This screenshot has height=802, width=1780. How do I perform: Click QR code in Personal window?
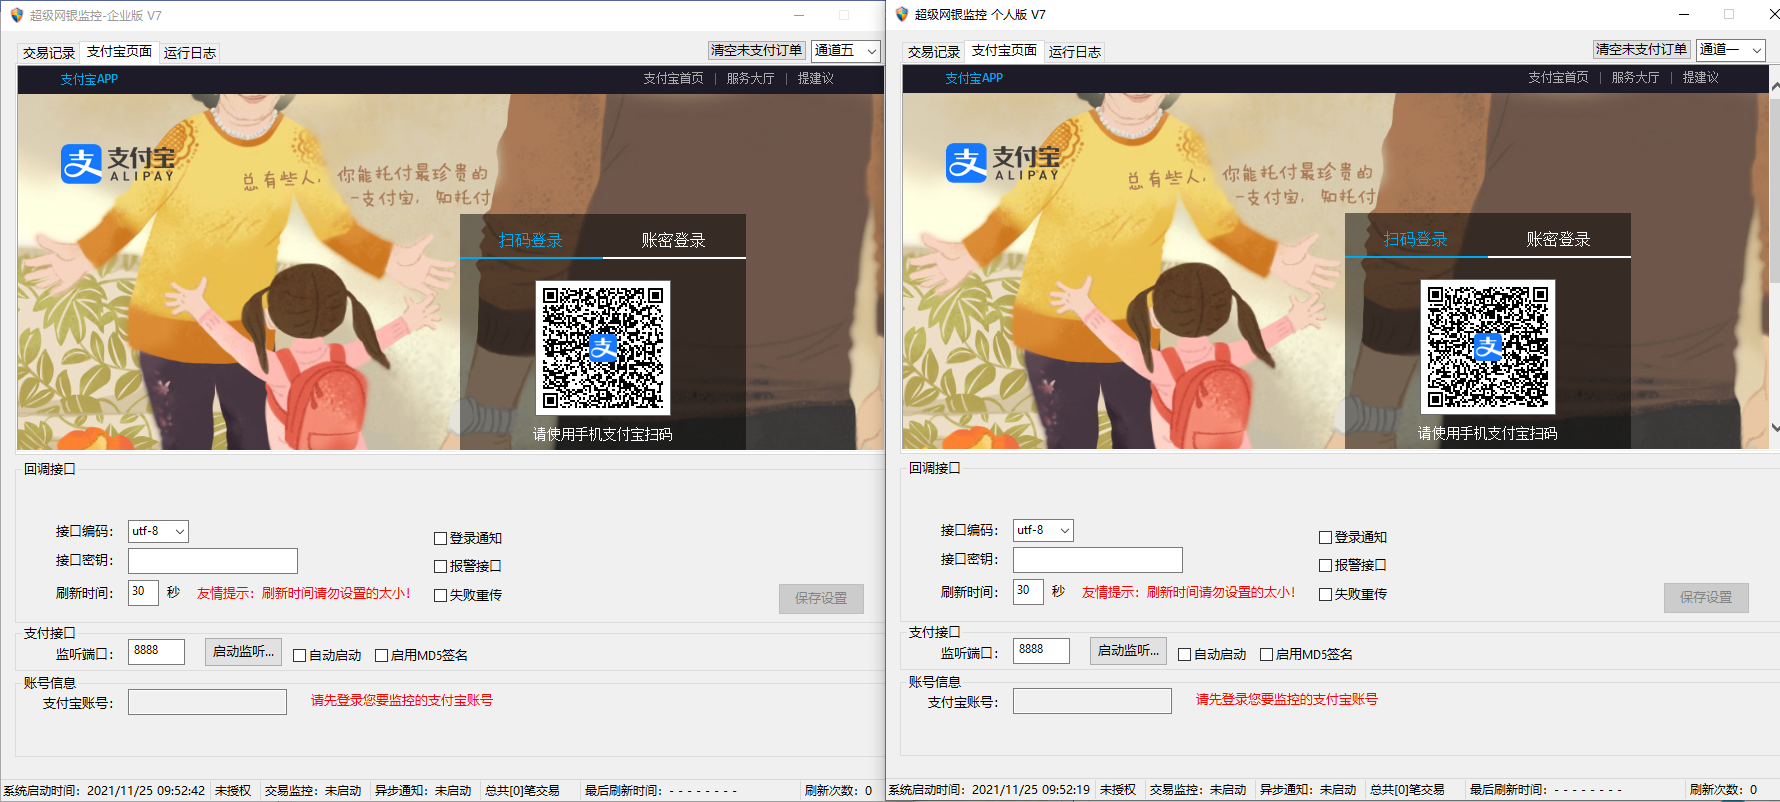(x=1488, y=347)
